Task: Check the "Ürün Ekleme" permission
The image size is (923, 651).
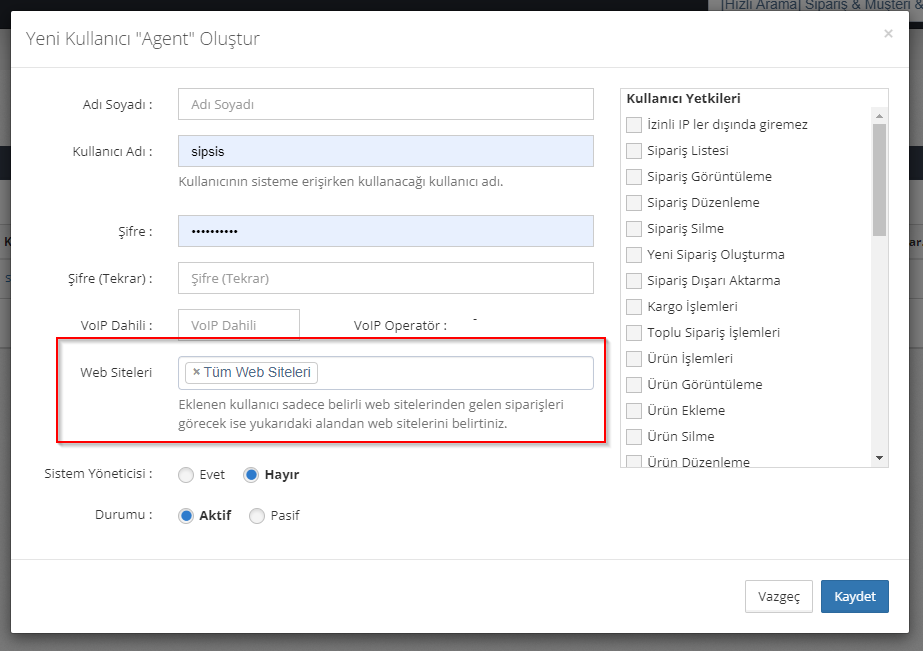Action: [633, 411]
